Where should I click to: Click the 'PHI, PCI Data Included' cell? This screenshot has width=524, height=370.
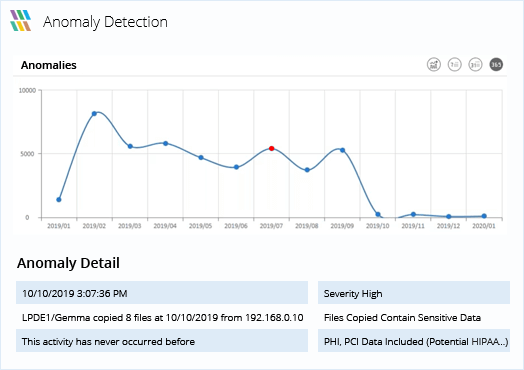[414, 341]
